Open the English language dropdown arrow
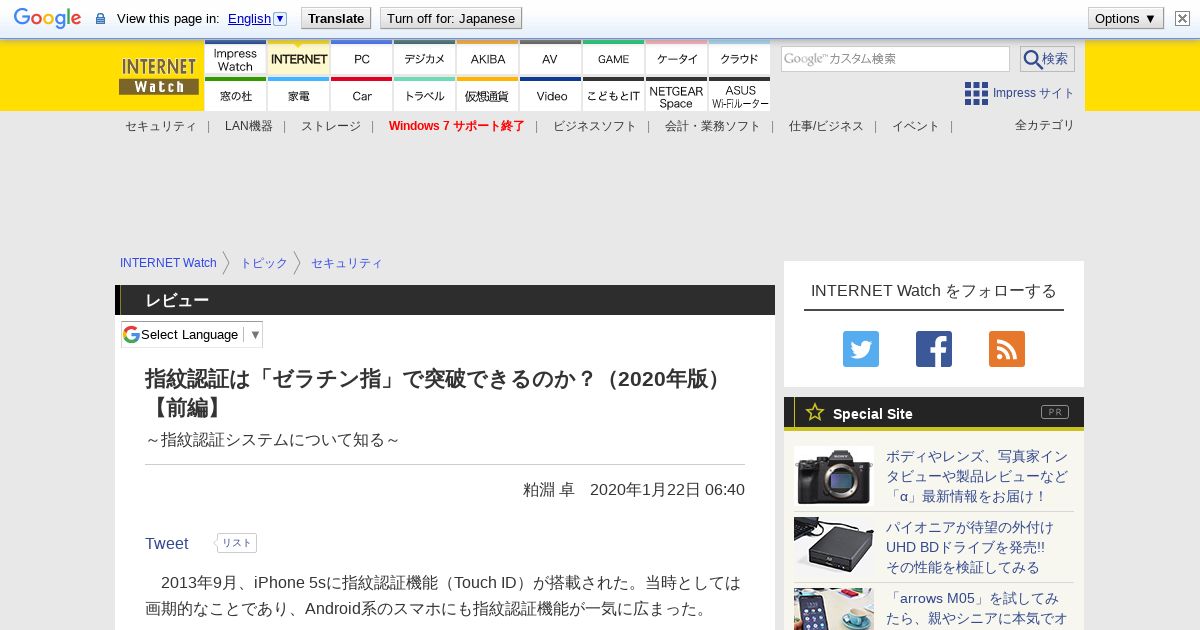The width and height of the screenshot is (1200, 630). tap(280, 18)
